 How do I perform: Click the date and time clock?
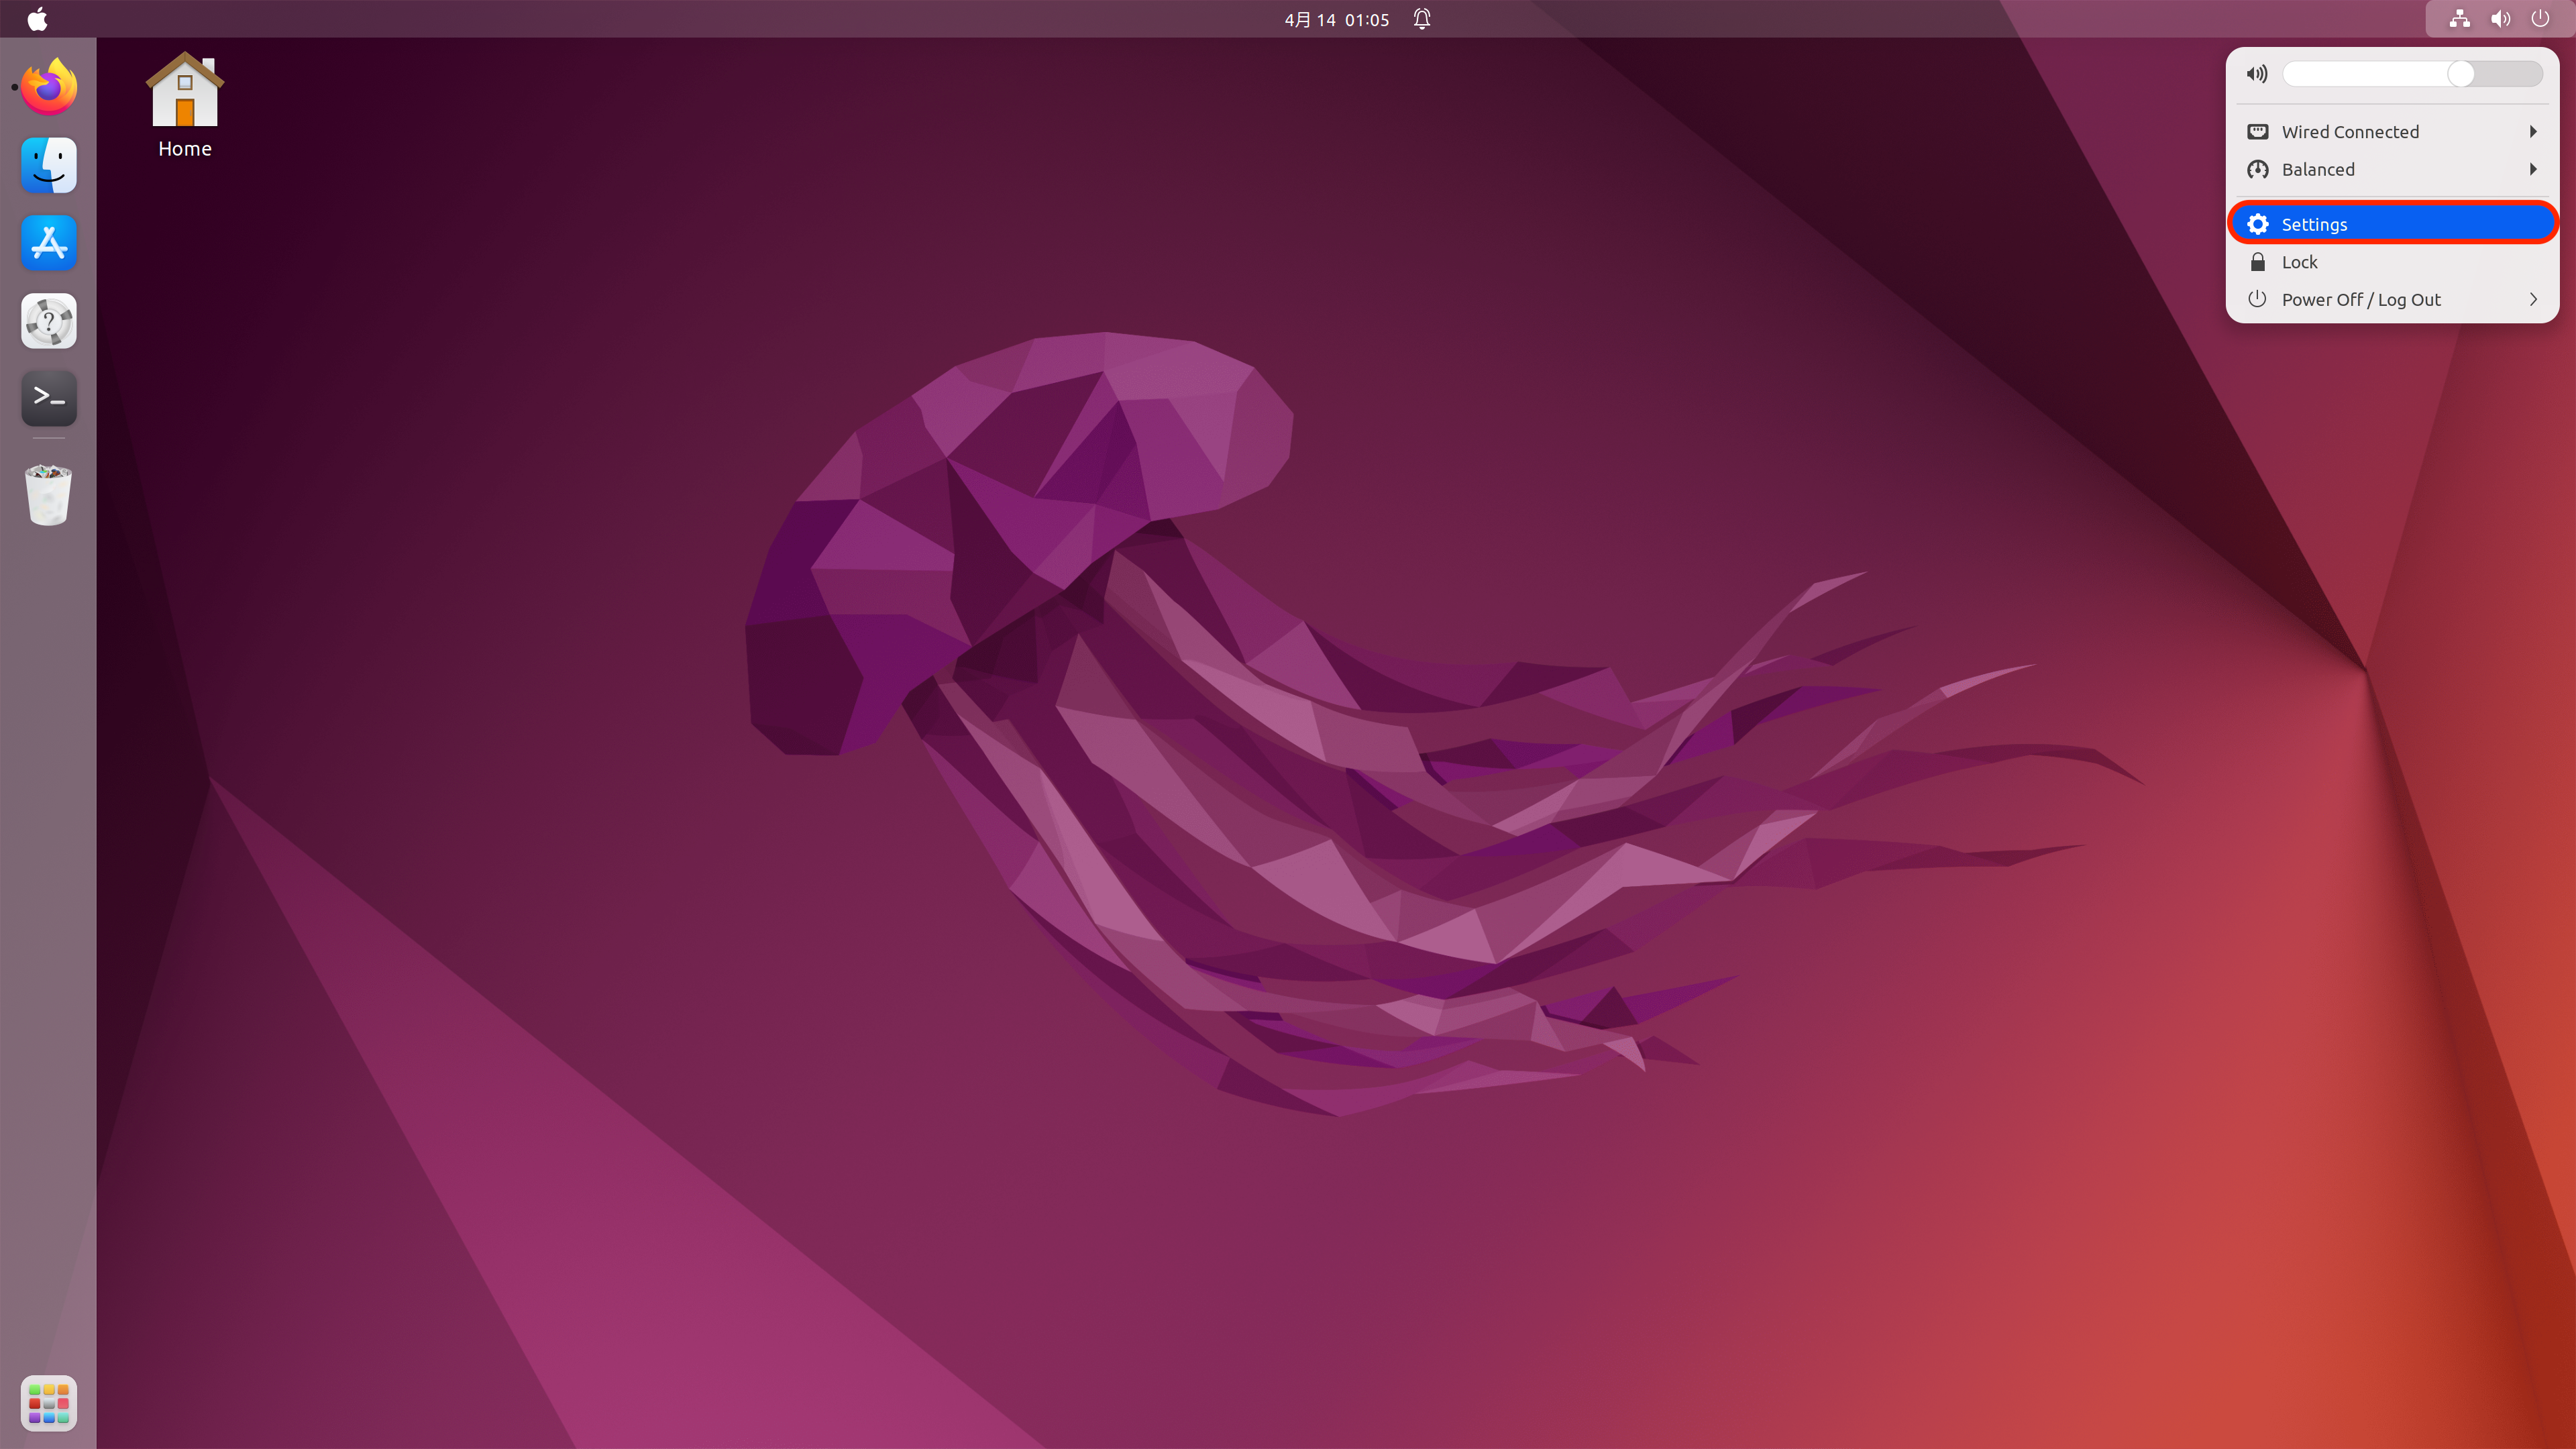pos(1336,19)
